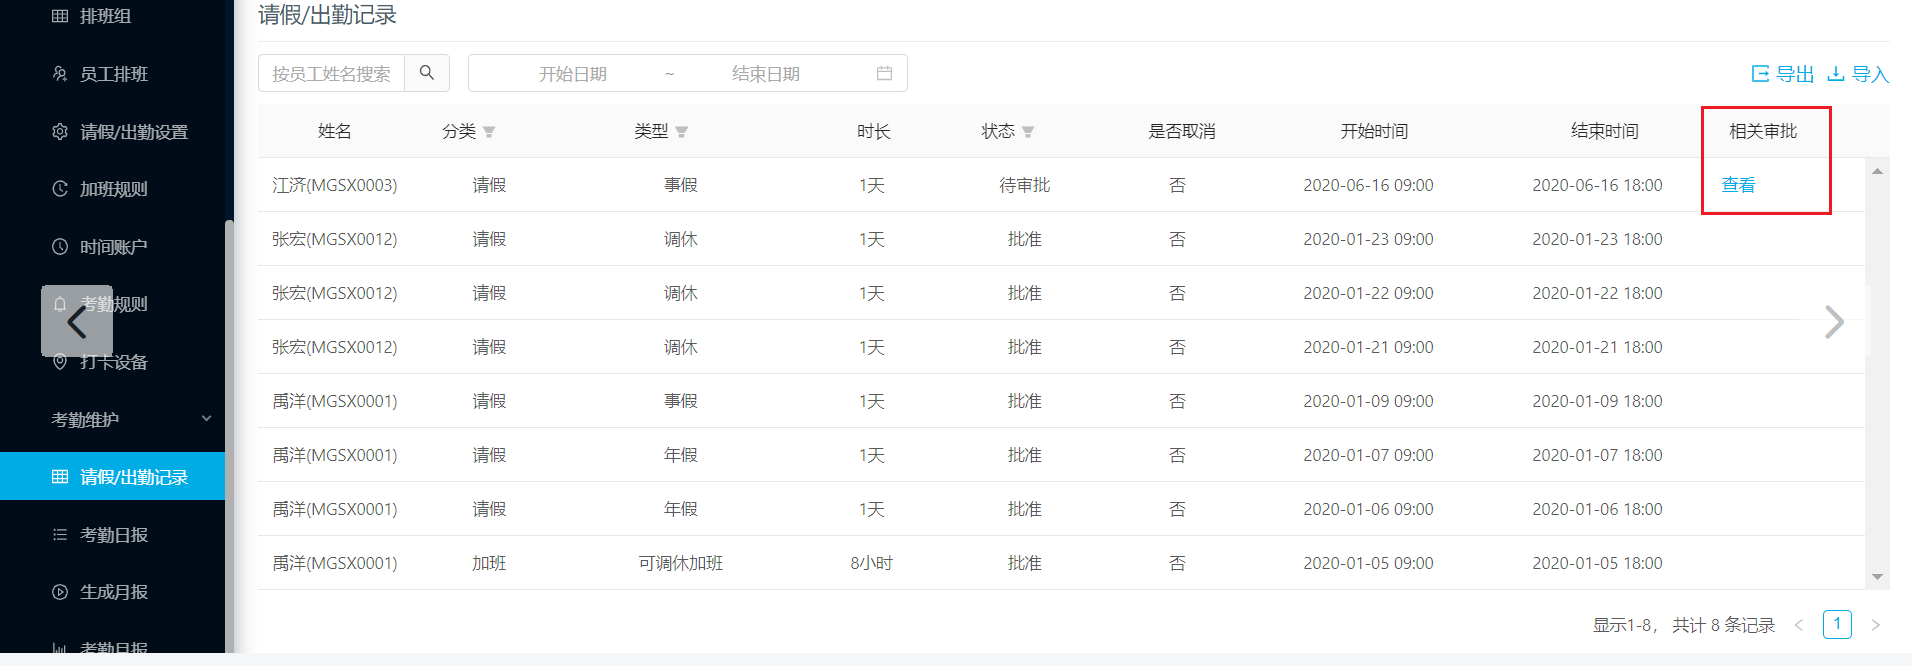Click the 时长 column header

873,131
